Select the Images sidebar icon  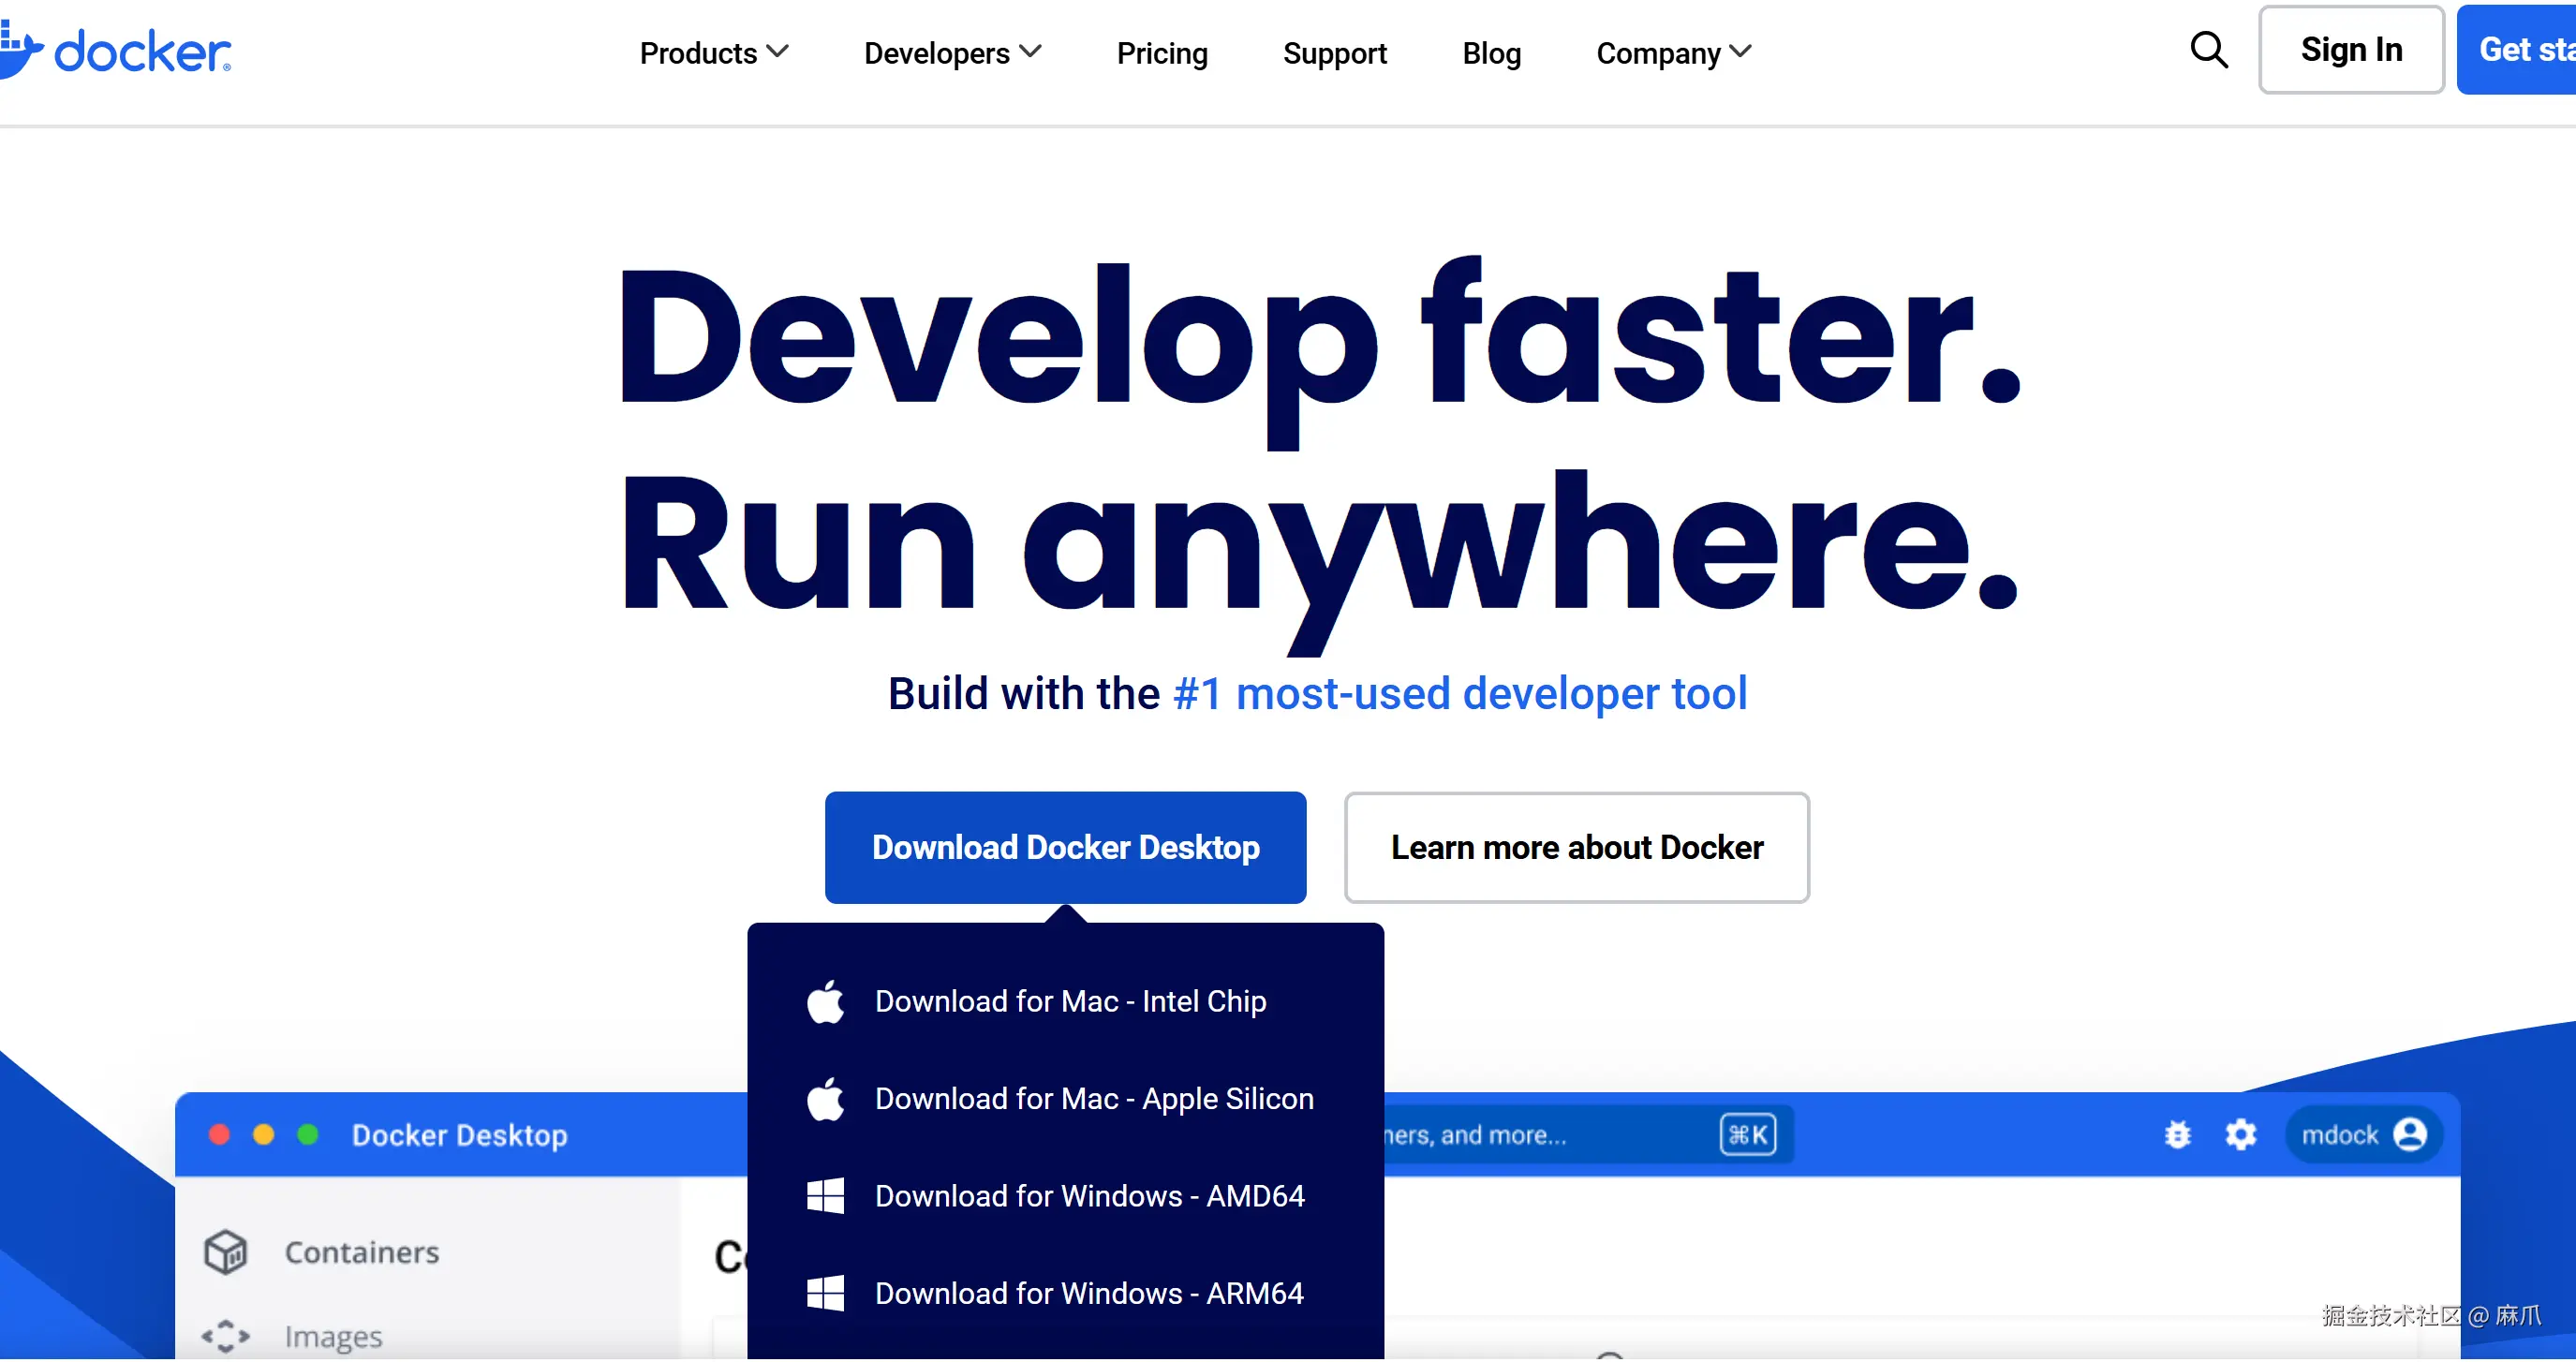pos(226,1335)
